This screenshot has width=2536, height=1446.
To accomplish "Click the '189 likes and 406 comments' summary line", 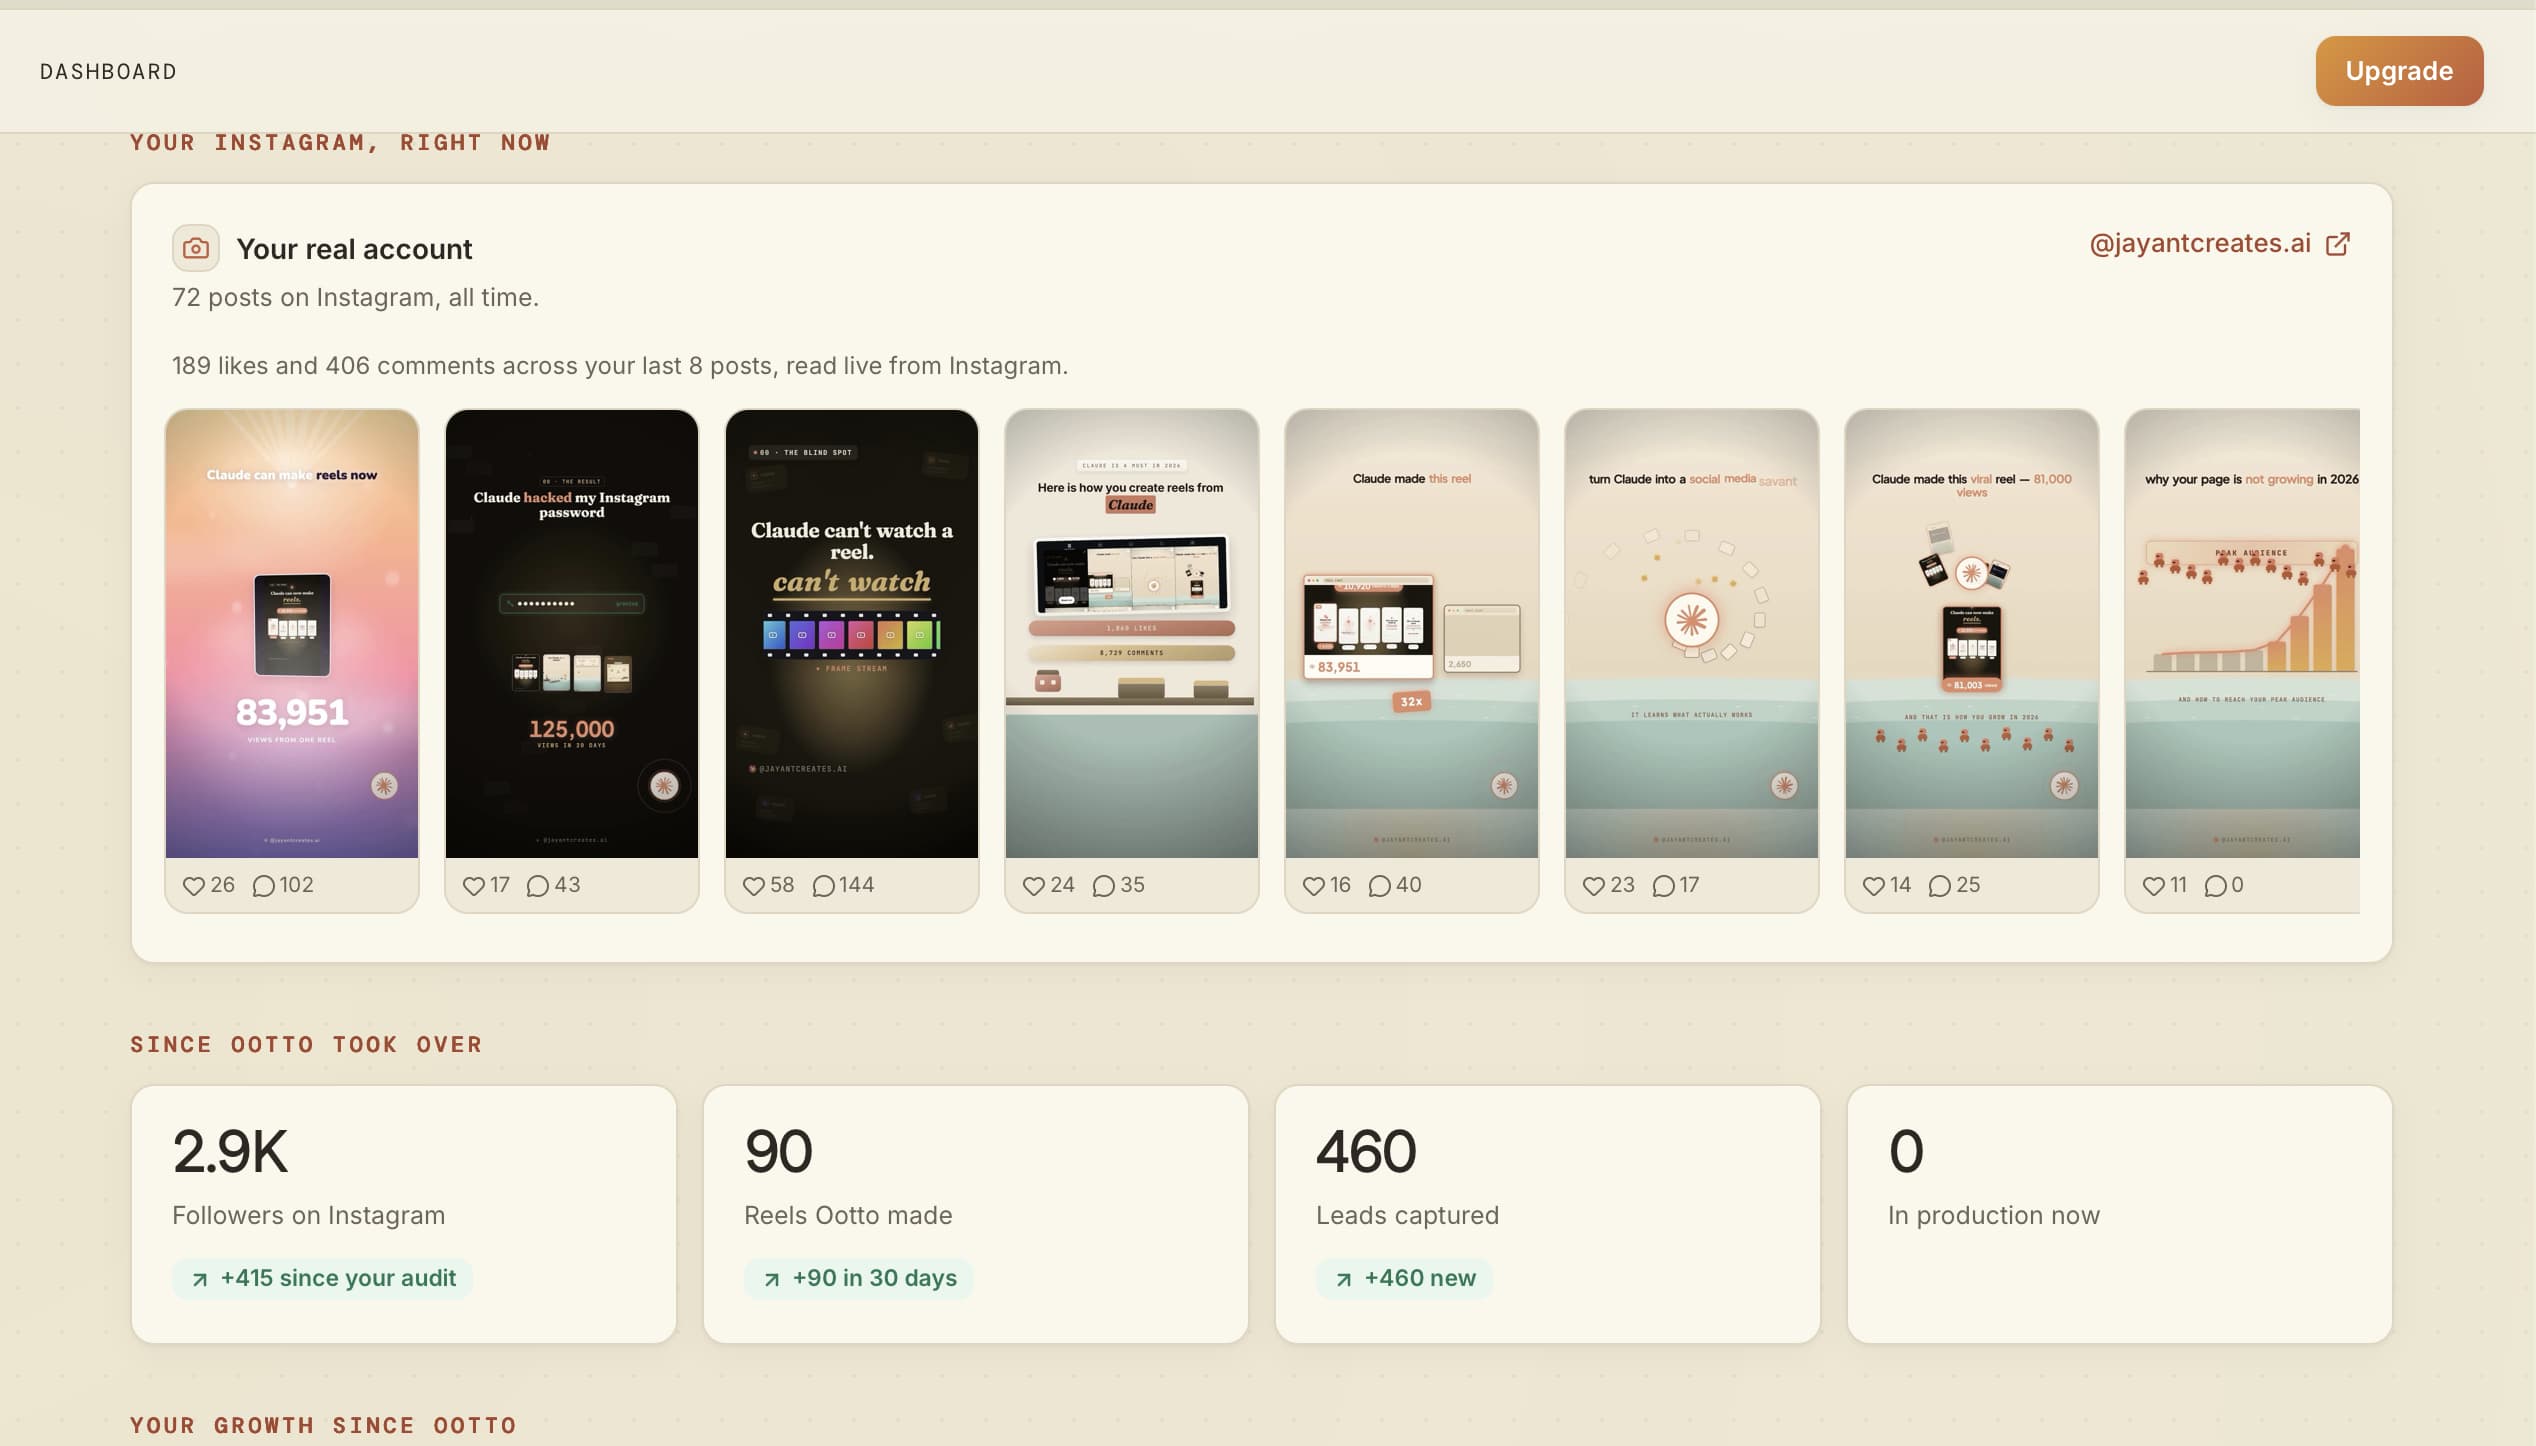I will 619,366.
